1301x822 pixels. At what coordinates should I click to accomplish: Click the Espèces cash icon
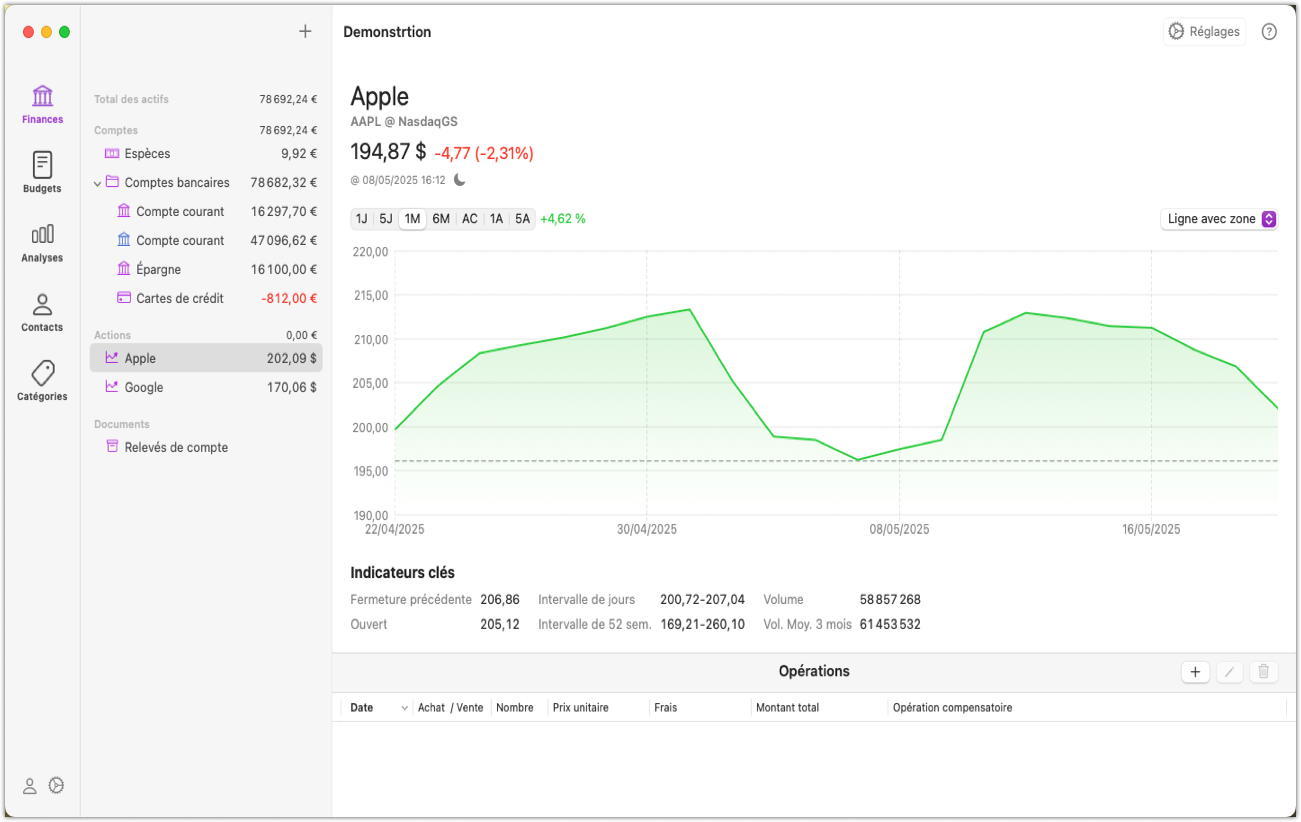tap(112, 154)
